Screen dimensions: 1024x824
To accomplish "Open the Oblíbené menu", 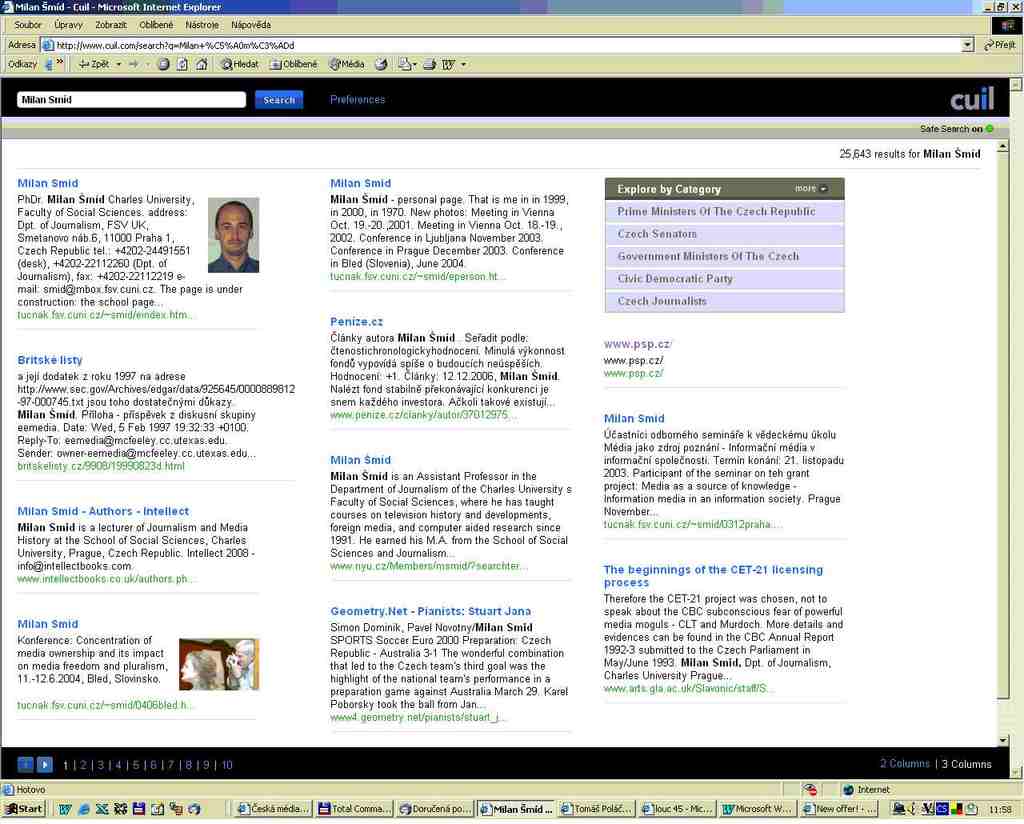I will coord(156,25).
